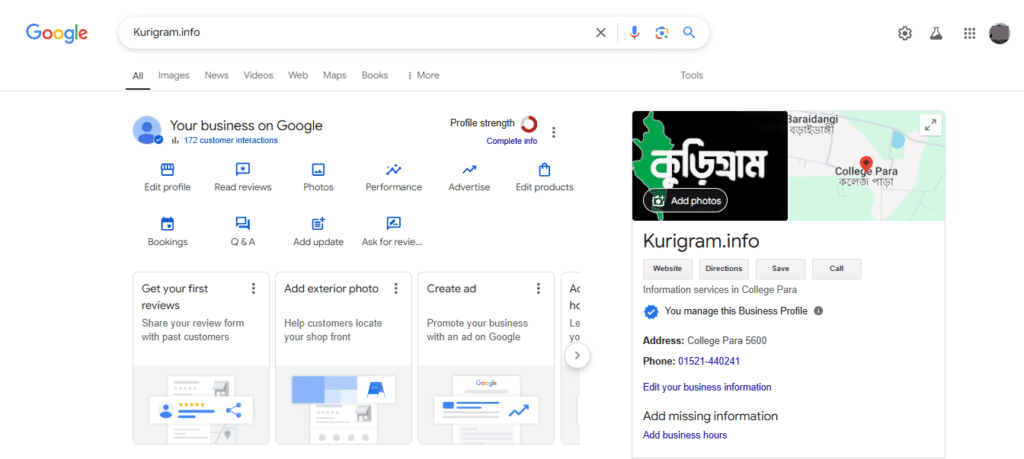Open the Tools search options
The width and height of the screenshot is (1024, 459).
[x=692, y=75]
